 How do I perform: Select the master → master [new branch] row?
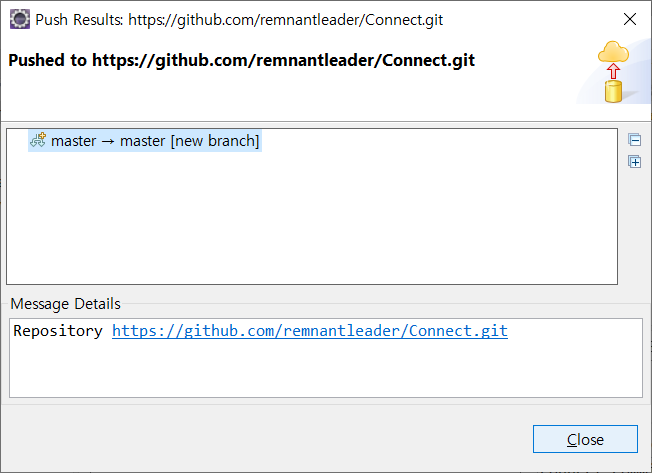pos(145,141)
